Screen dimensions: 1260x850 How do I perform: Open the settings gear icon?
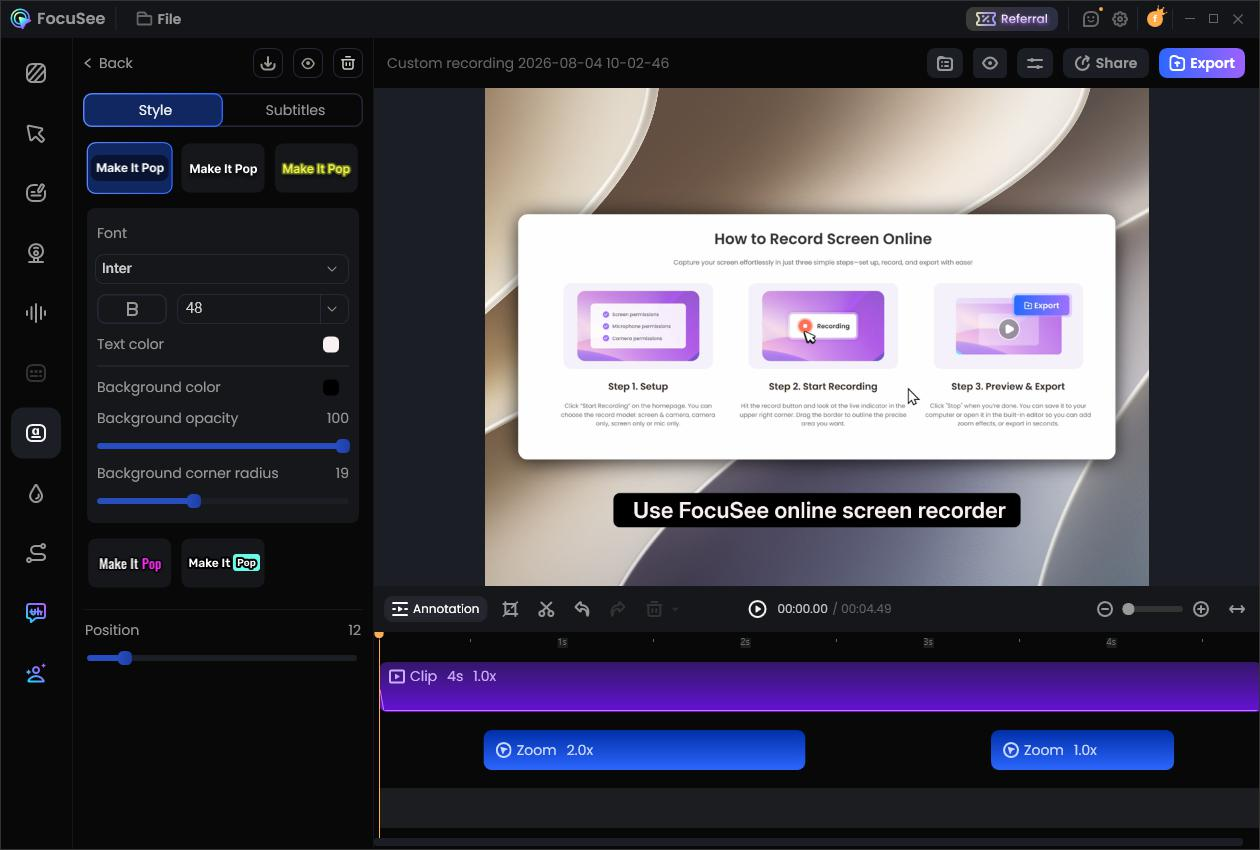(1120, 18)
